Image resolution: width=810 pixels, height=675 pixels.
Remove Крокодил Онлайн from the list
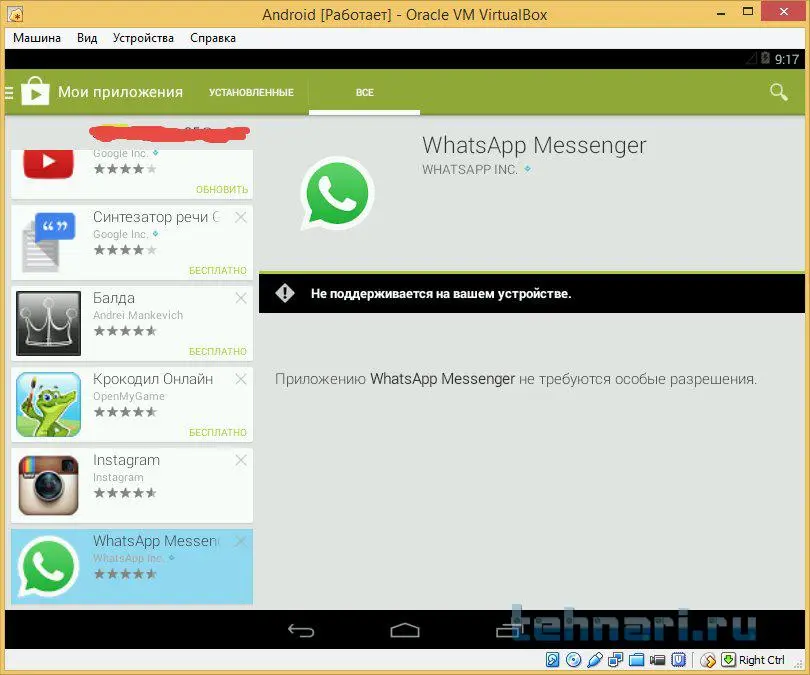tap(241, 379)
